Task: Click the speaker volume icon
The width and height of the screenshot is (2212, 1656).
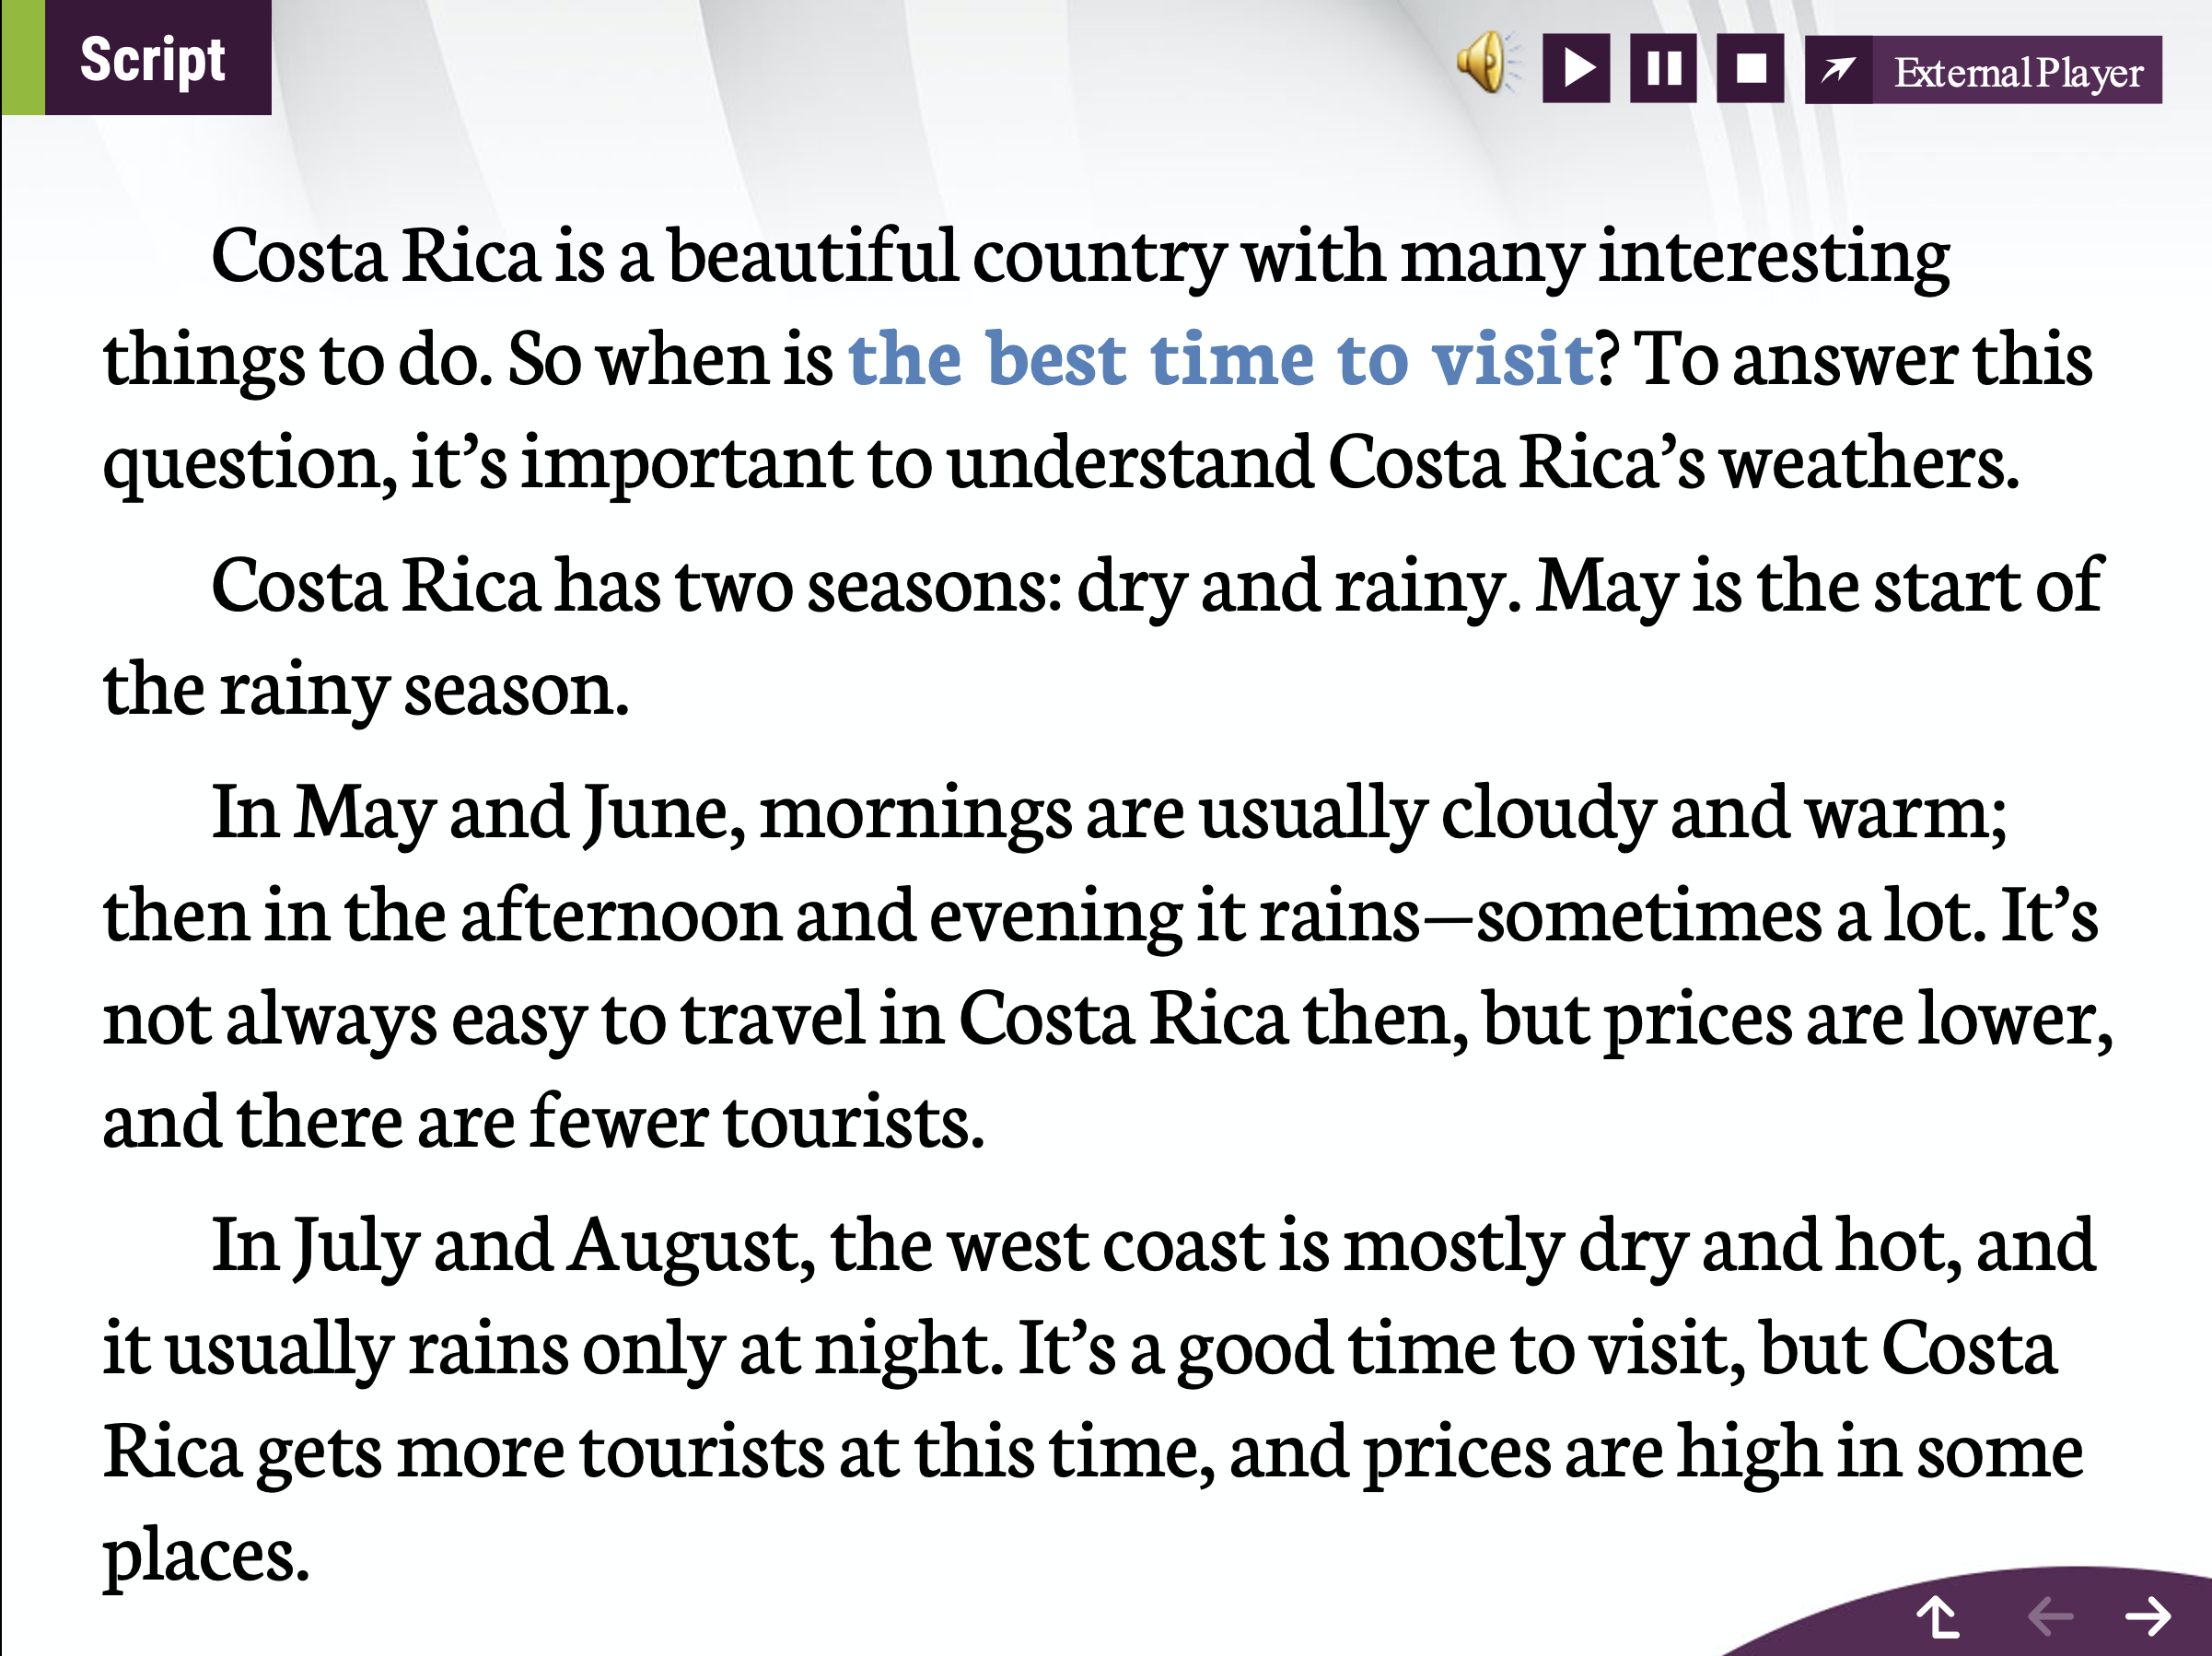Action: pyautogui.click(x=1486, y=64)
